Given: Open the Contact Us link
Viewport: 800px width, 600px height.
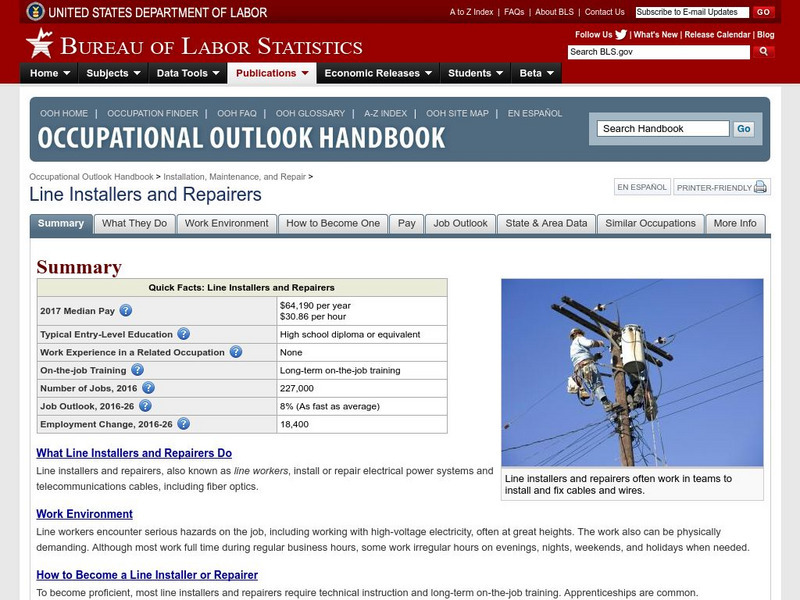Looking at the screenshot, I should (x=605, y=12).
